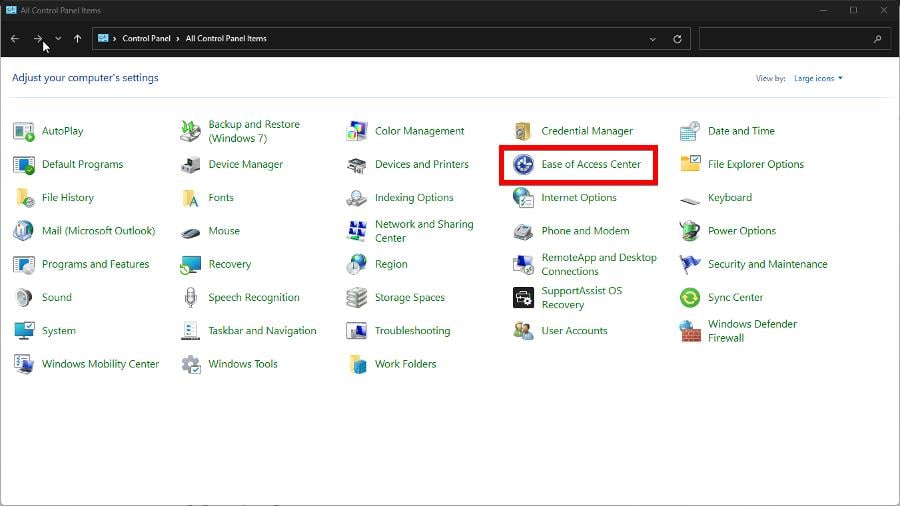Screen dimensions: 900x506
Task: Open the View by Large icons dropdown
Action: (x=818, y=78)
